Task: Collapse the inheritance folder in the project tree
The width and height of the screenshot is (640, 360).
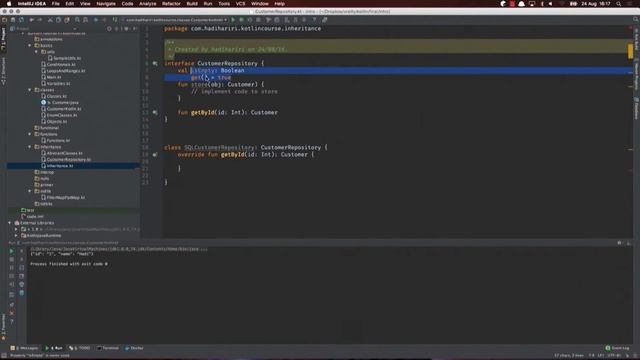Action: [30, 147]
